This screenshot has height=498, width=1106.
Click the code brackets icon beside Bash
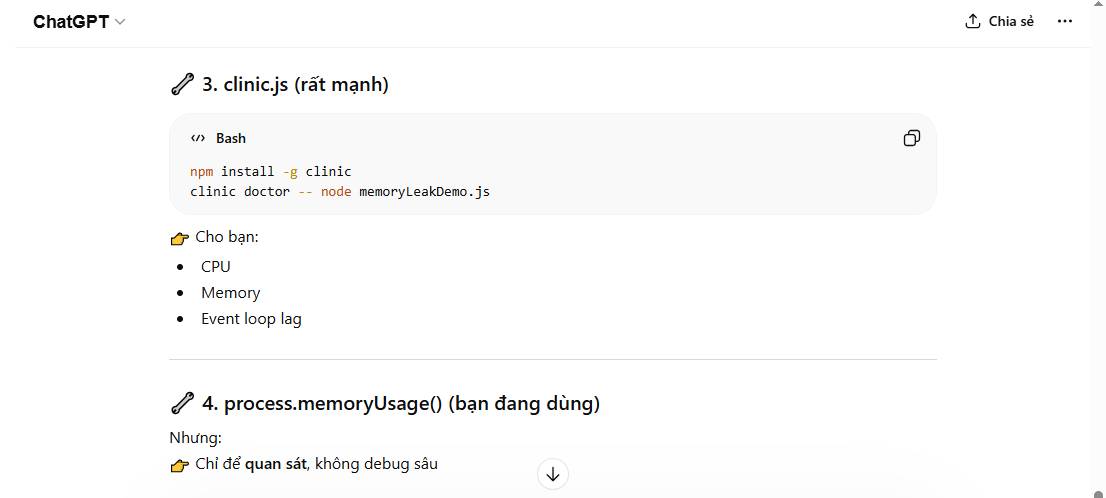(198, 138)
